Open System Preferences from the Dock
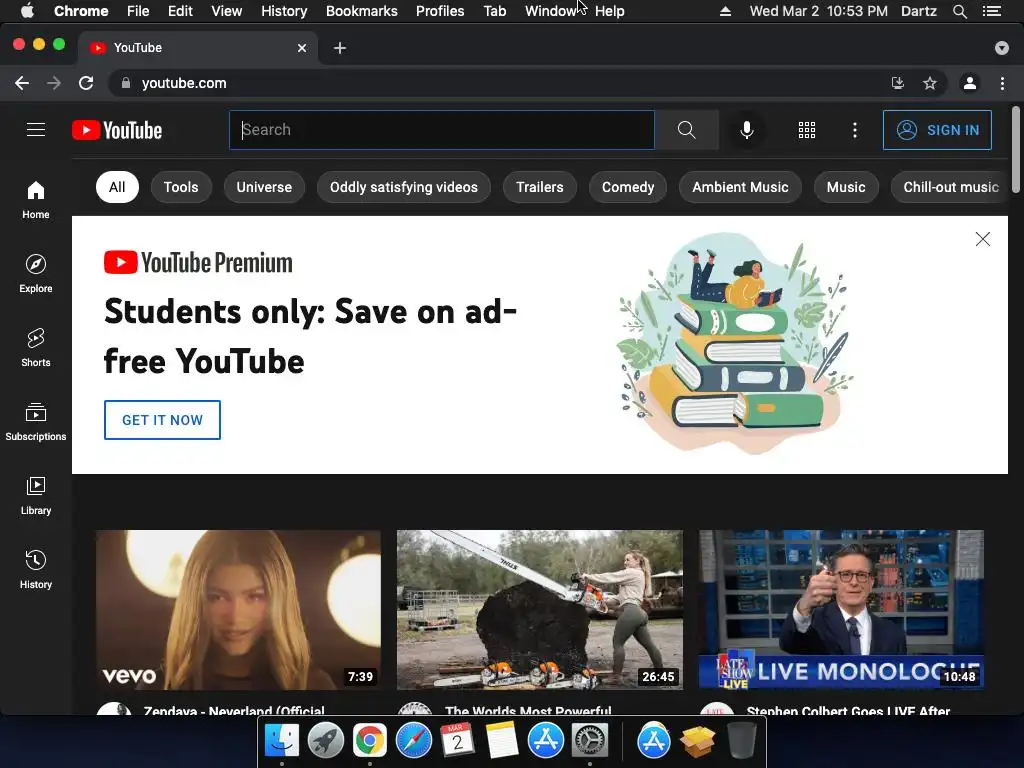1024x768 pixels. point(590,741)
